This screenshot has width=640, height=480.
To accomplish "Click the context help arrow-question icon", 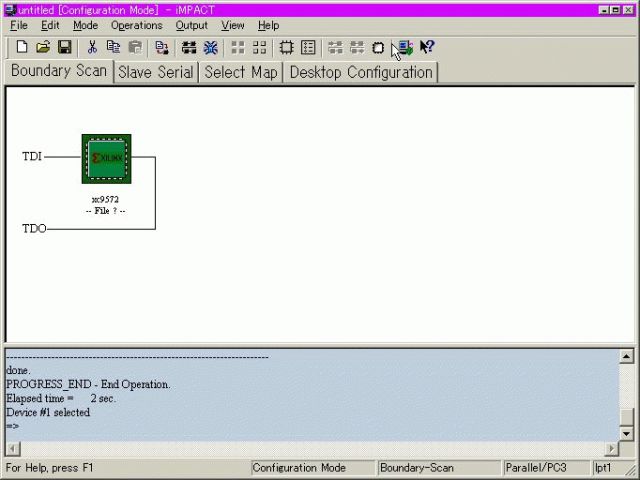I will (x=427, y=47).
